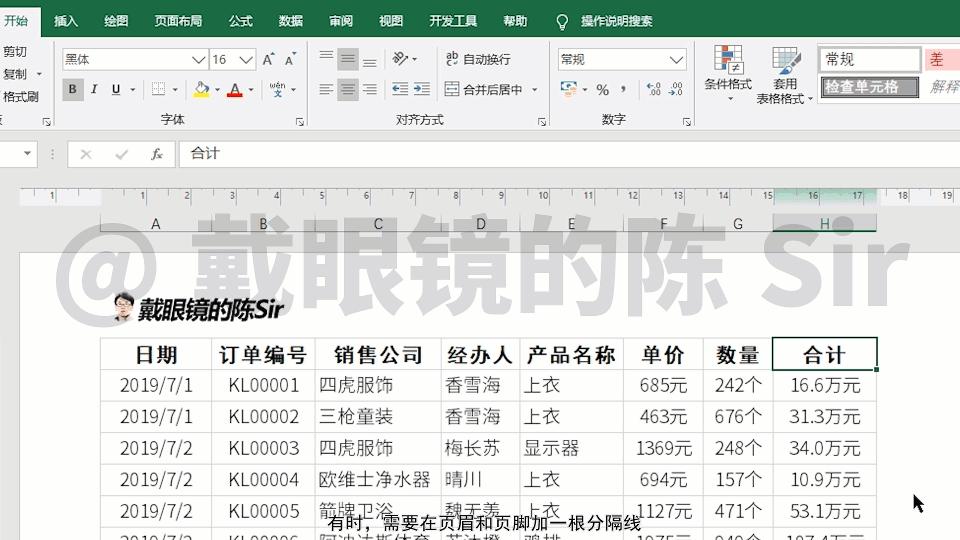
Task: Click Decrease Decimal icon
Action: [675, 89]
